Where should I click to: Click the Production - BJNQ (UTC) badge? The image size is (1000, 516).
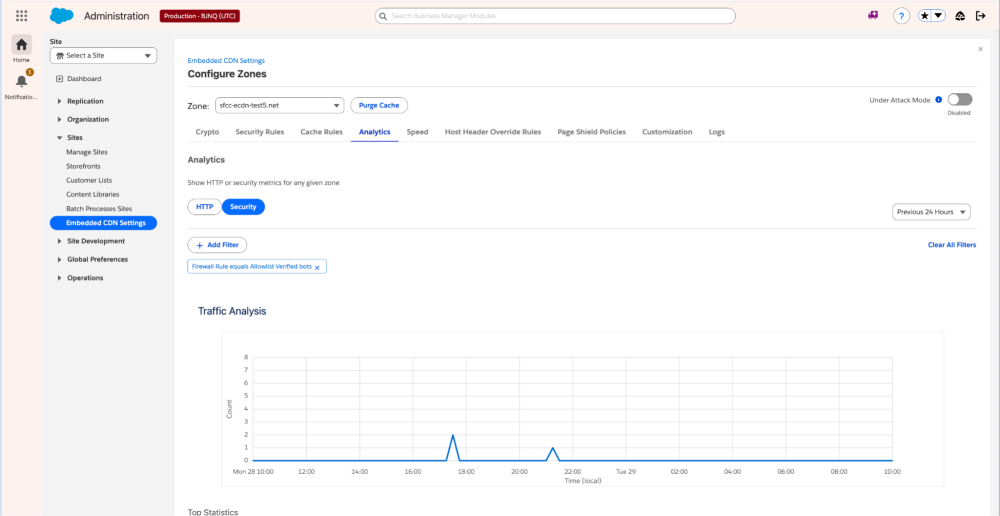[x=200, y=16]
